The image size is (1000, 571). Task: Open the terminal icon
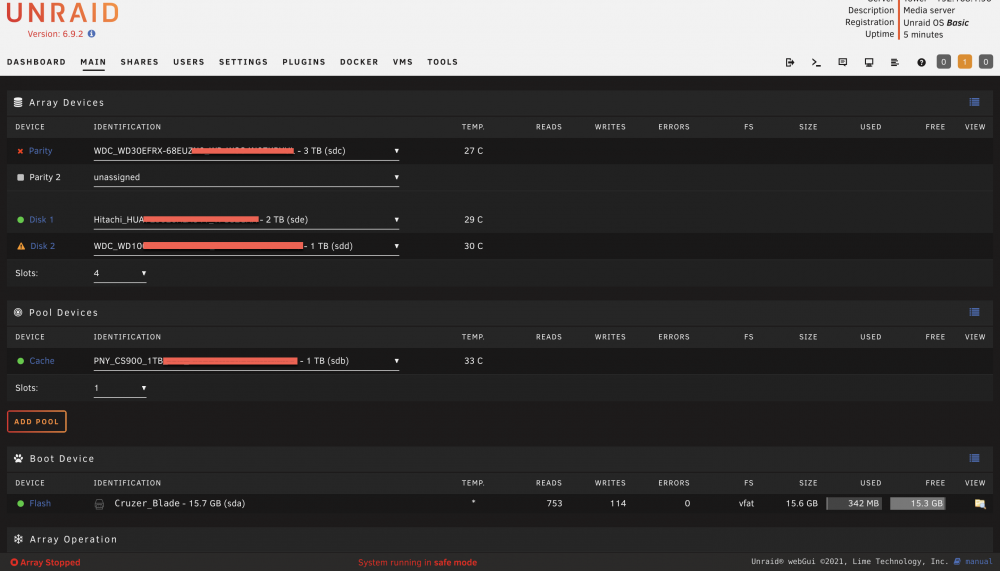816,62
